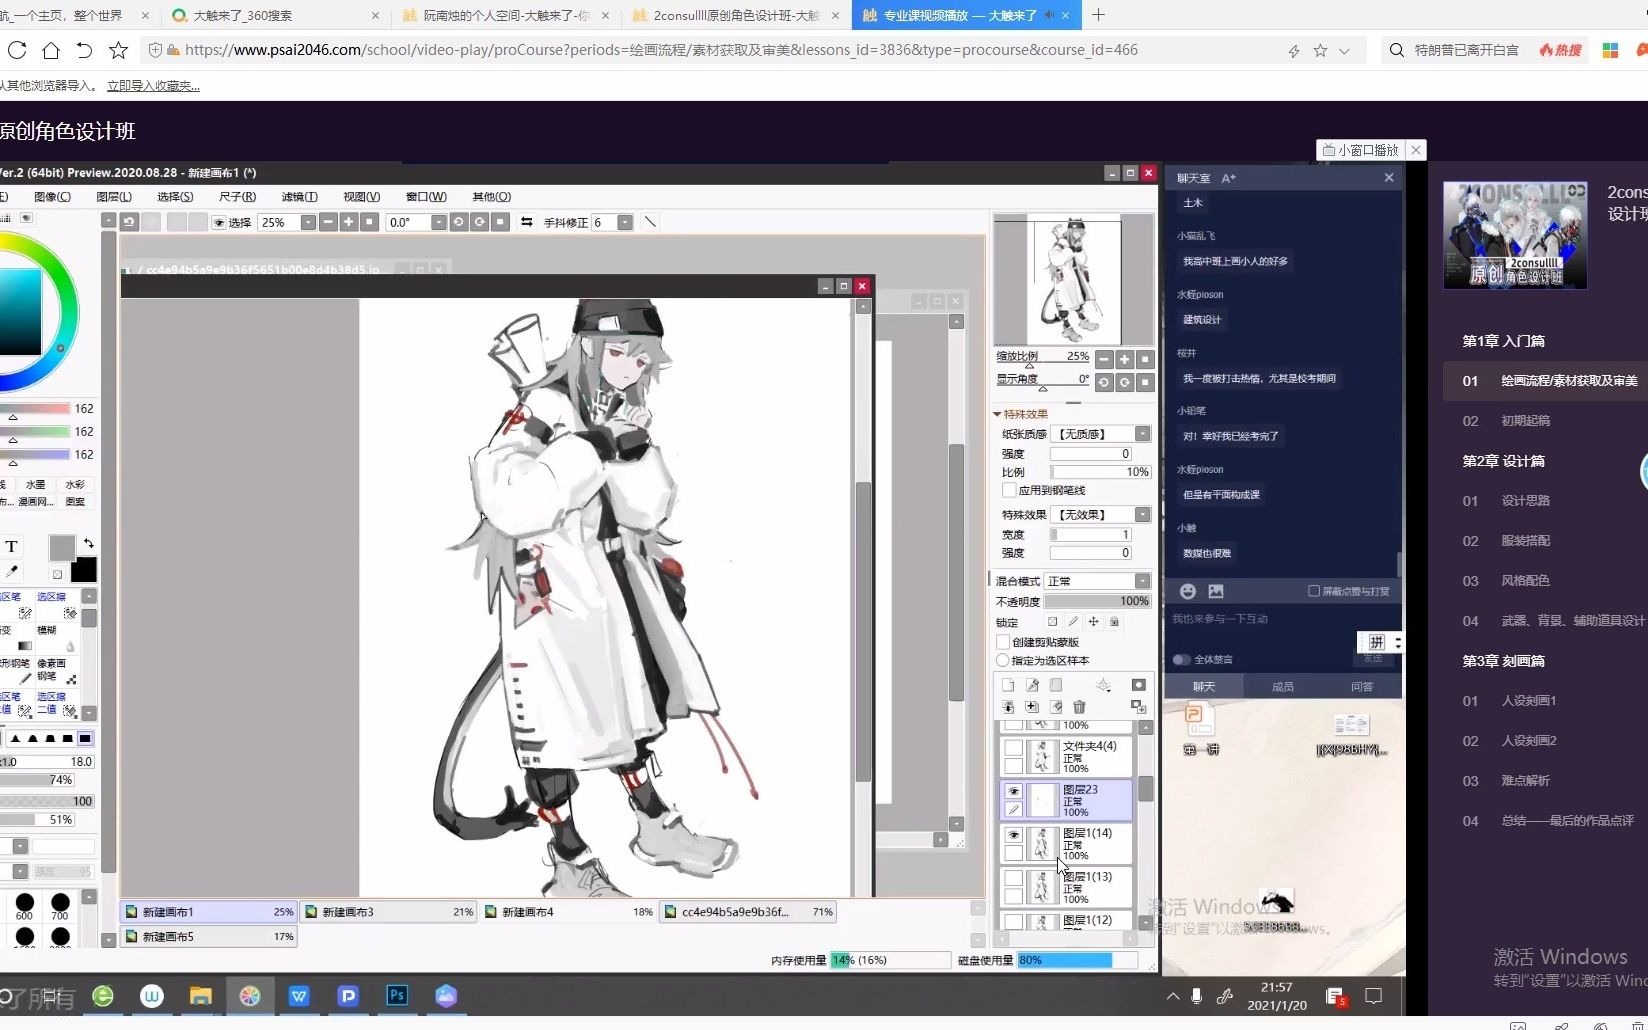Open 混合模式 blend mode dropdown
1648x1030 pixels.
coord(1142,581)
